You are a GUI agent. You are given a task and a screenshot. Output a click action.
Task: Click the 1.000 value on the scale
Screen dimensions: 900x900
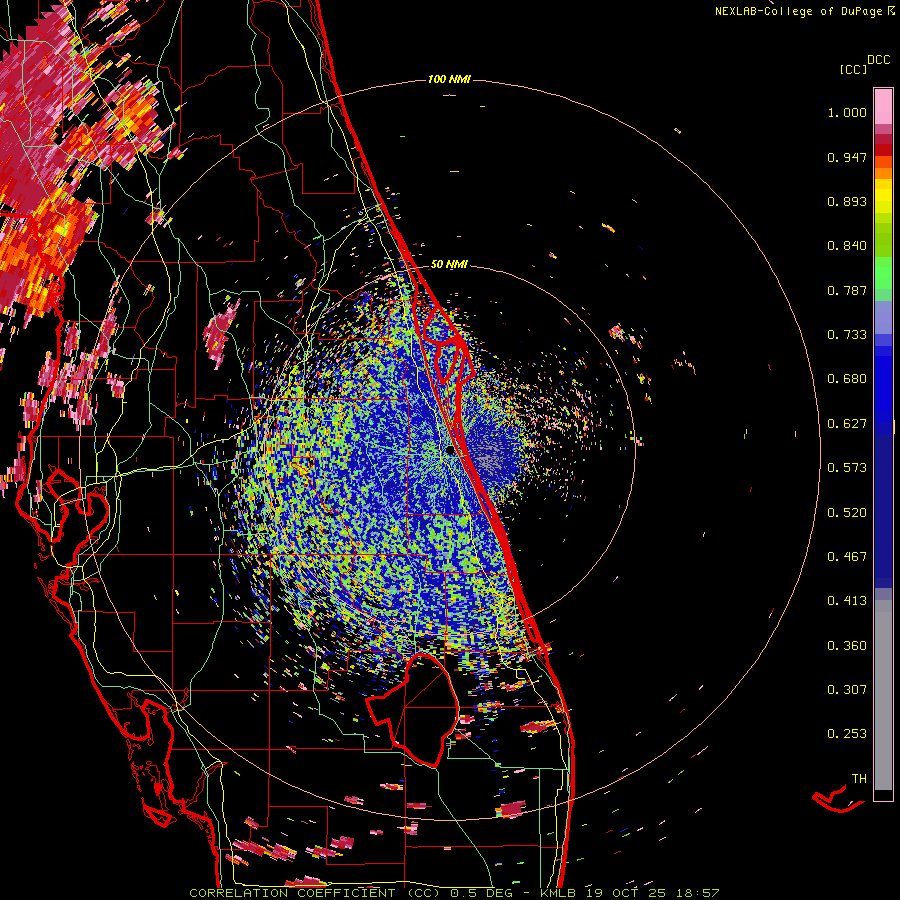(847, 112)
